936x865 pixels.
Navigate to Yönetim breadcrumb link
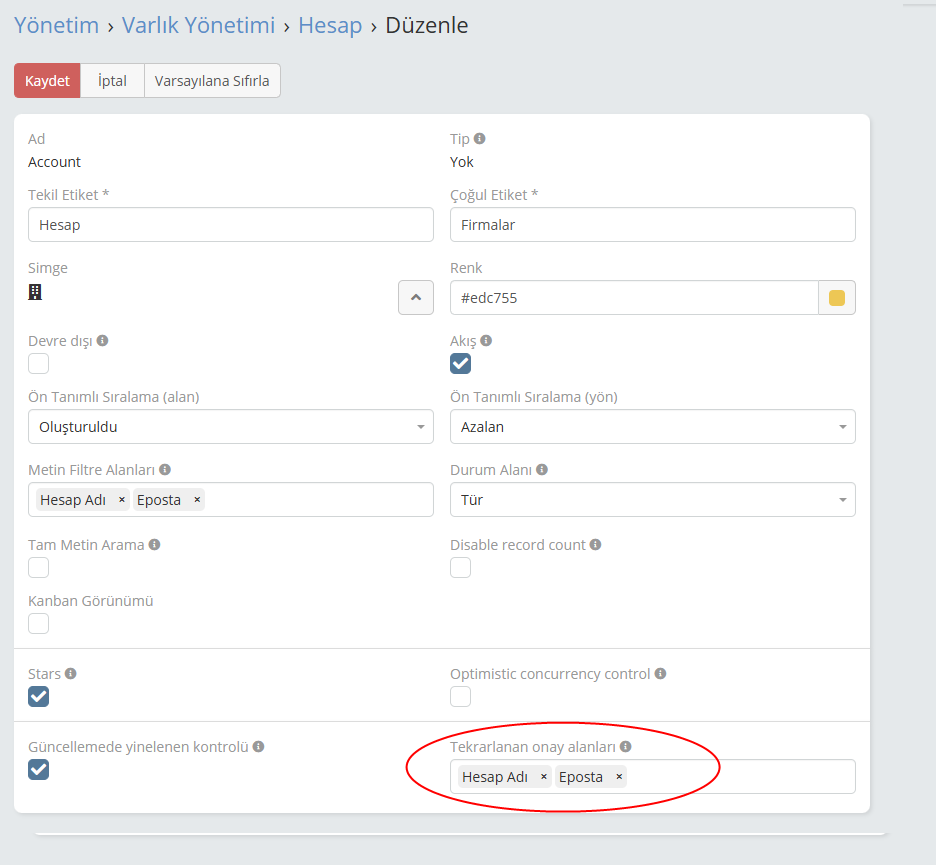(x=56, y=25)
